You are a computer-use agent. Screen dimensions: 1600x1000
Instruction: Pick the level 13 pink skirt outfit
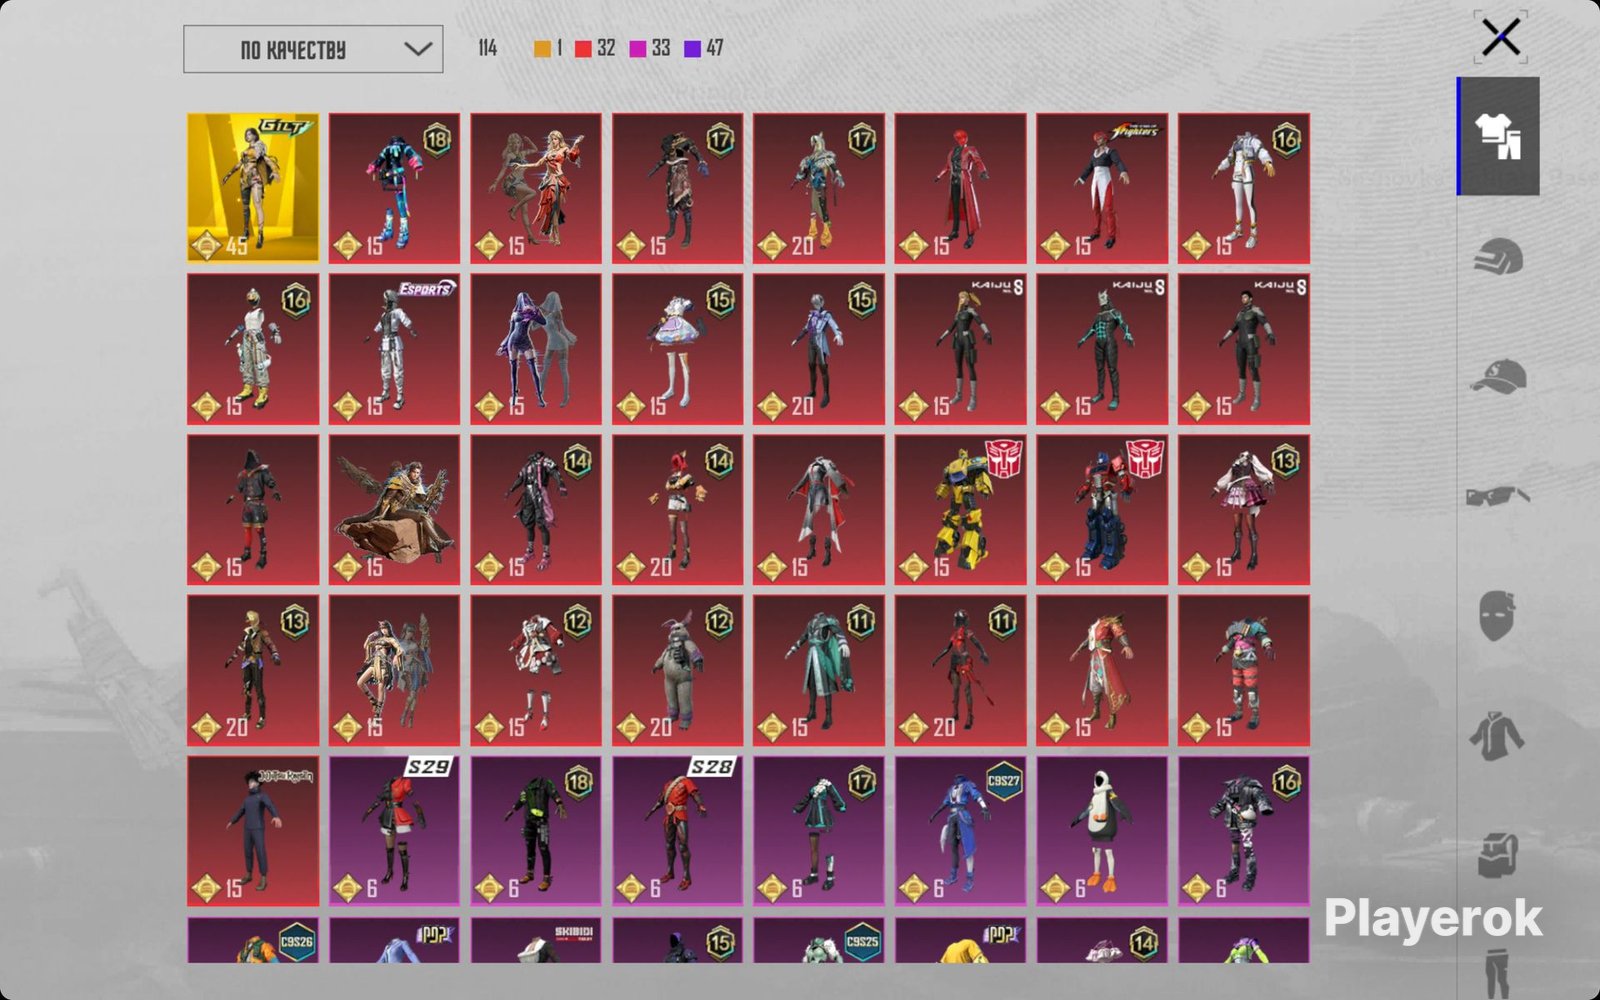[x=1244, y=510]
